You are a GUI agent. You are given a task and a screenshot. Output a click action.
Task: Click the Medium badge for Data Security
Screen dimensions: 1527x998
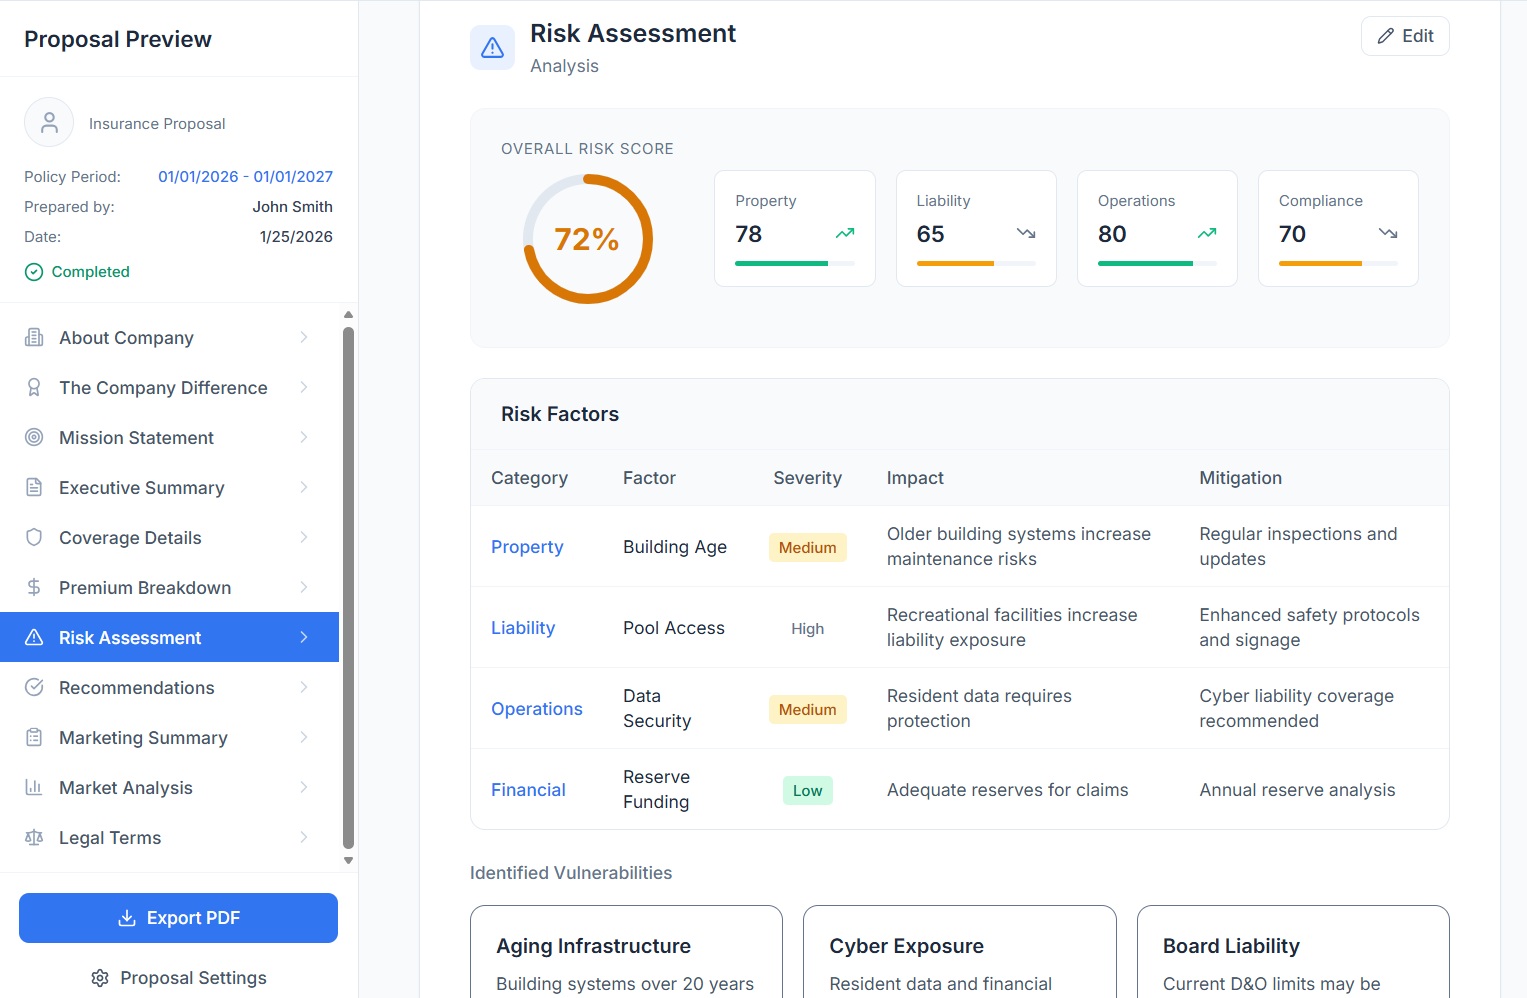[807, 709]
